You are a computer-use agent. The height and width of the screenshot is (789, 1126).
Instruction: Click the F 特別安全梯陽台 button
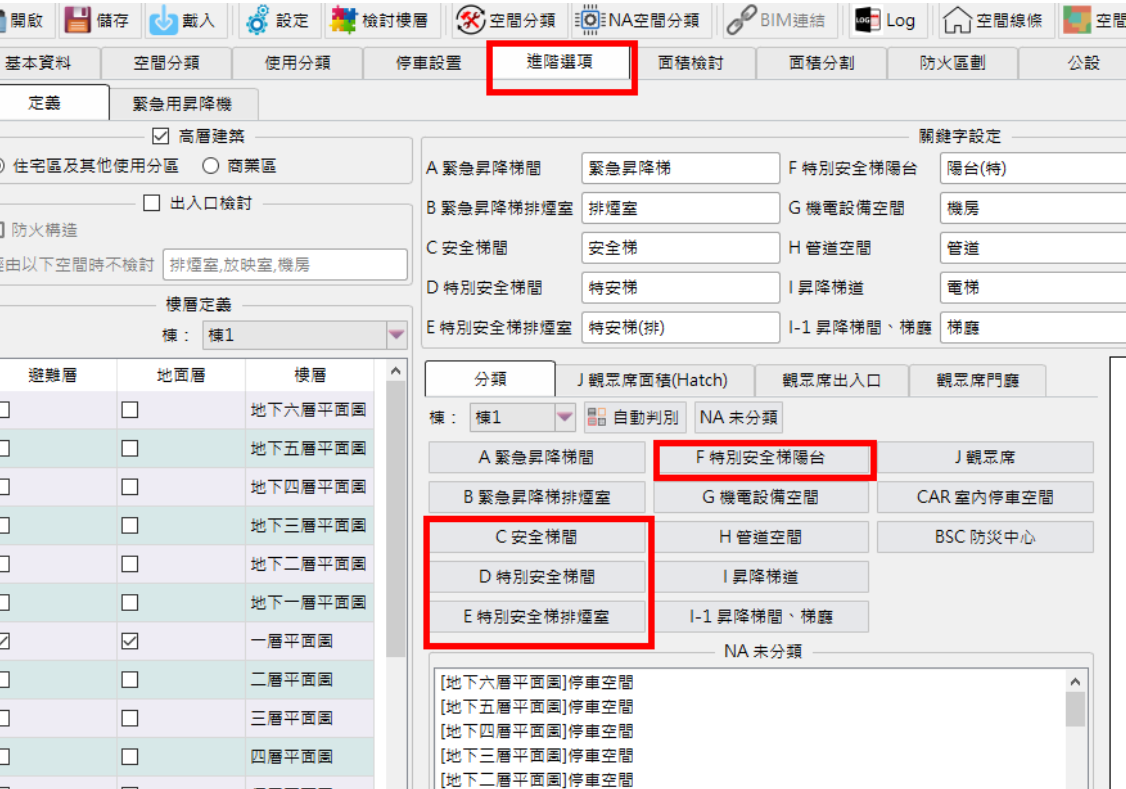765,458
